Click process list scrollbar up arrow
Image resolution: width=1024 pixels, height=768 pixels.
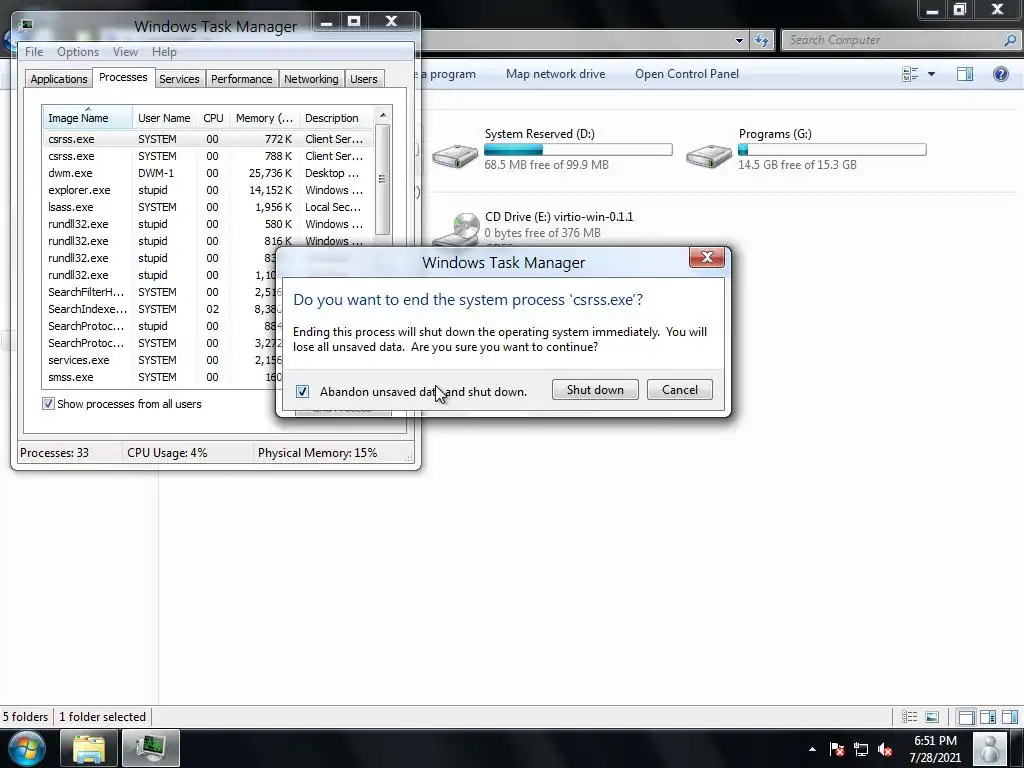pos(383,115)
